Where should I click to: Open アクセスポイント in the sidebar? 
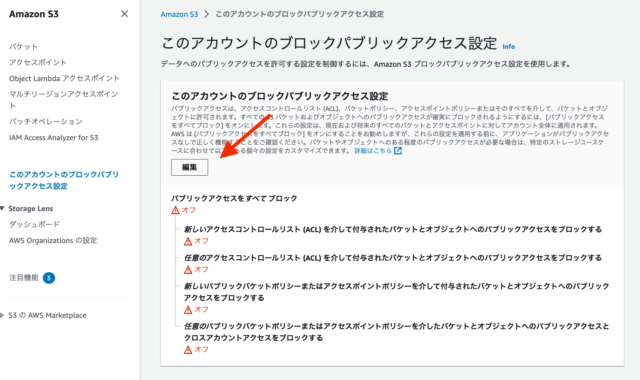click(x=38, y=62)
